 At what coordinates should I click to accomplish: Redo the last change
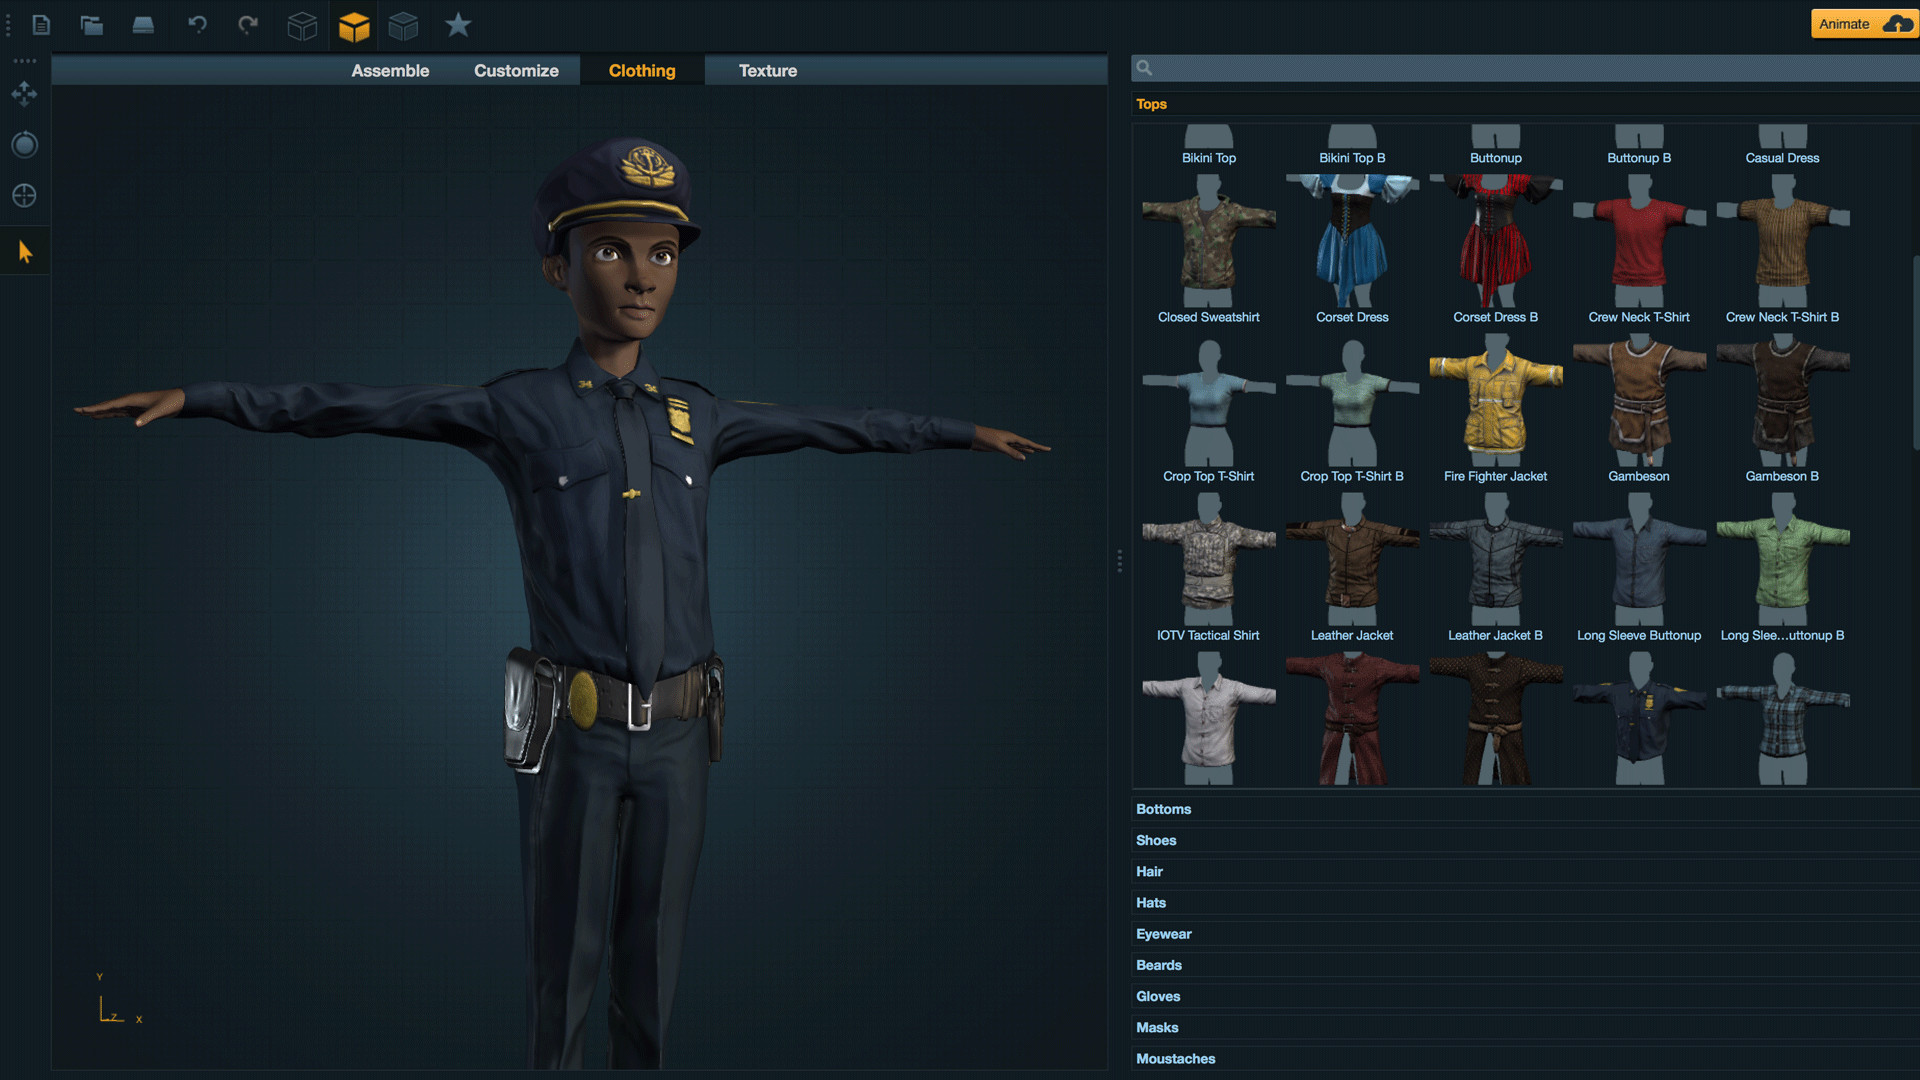pos(248,25)
